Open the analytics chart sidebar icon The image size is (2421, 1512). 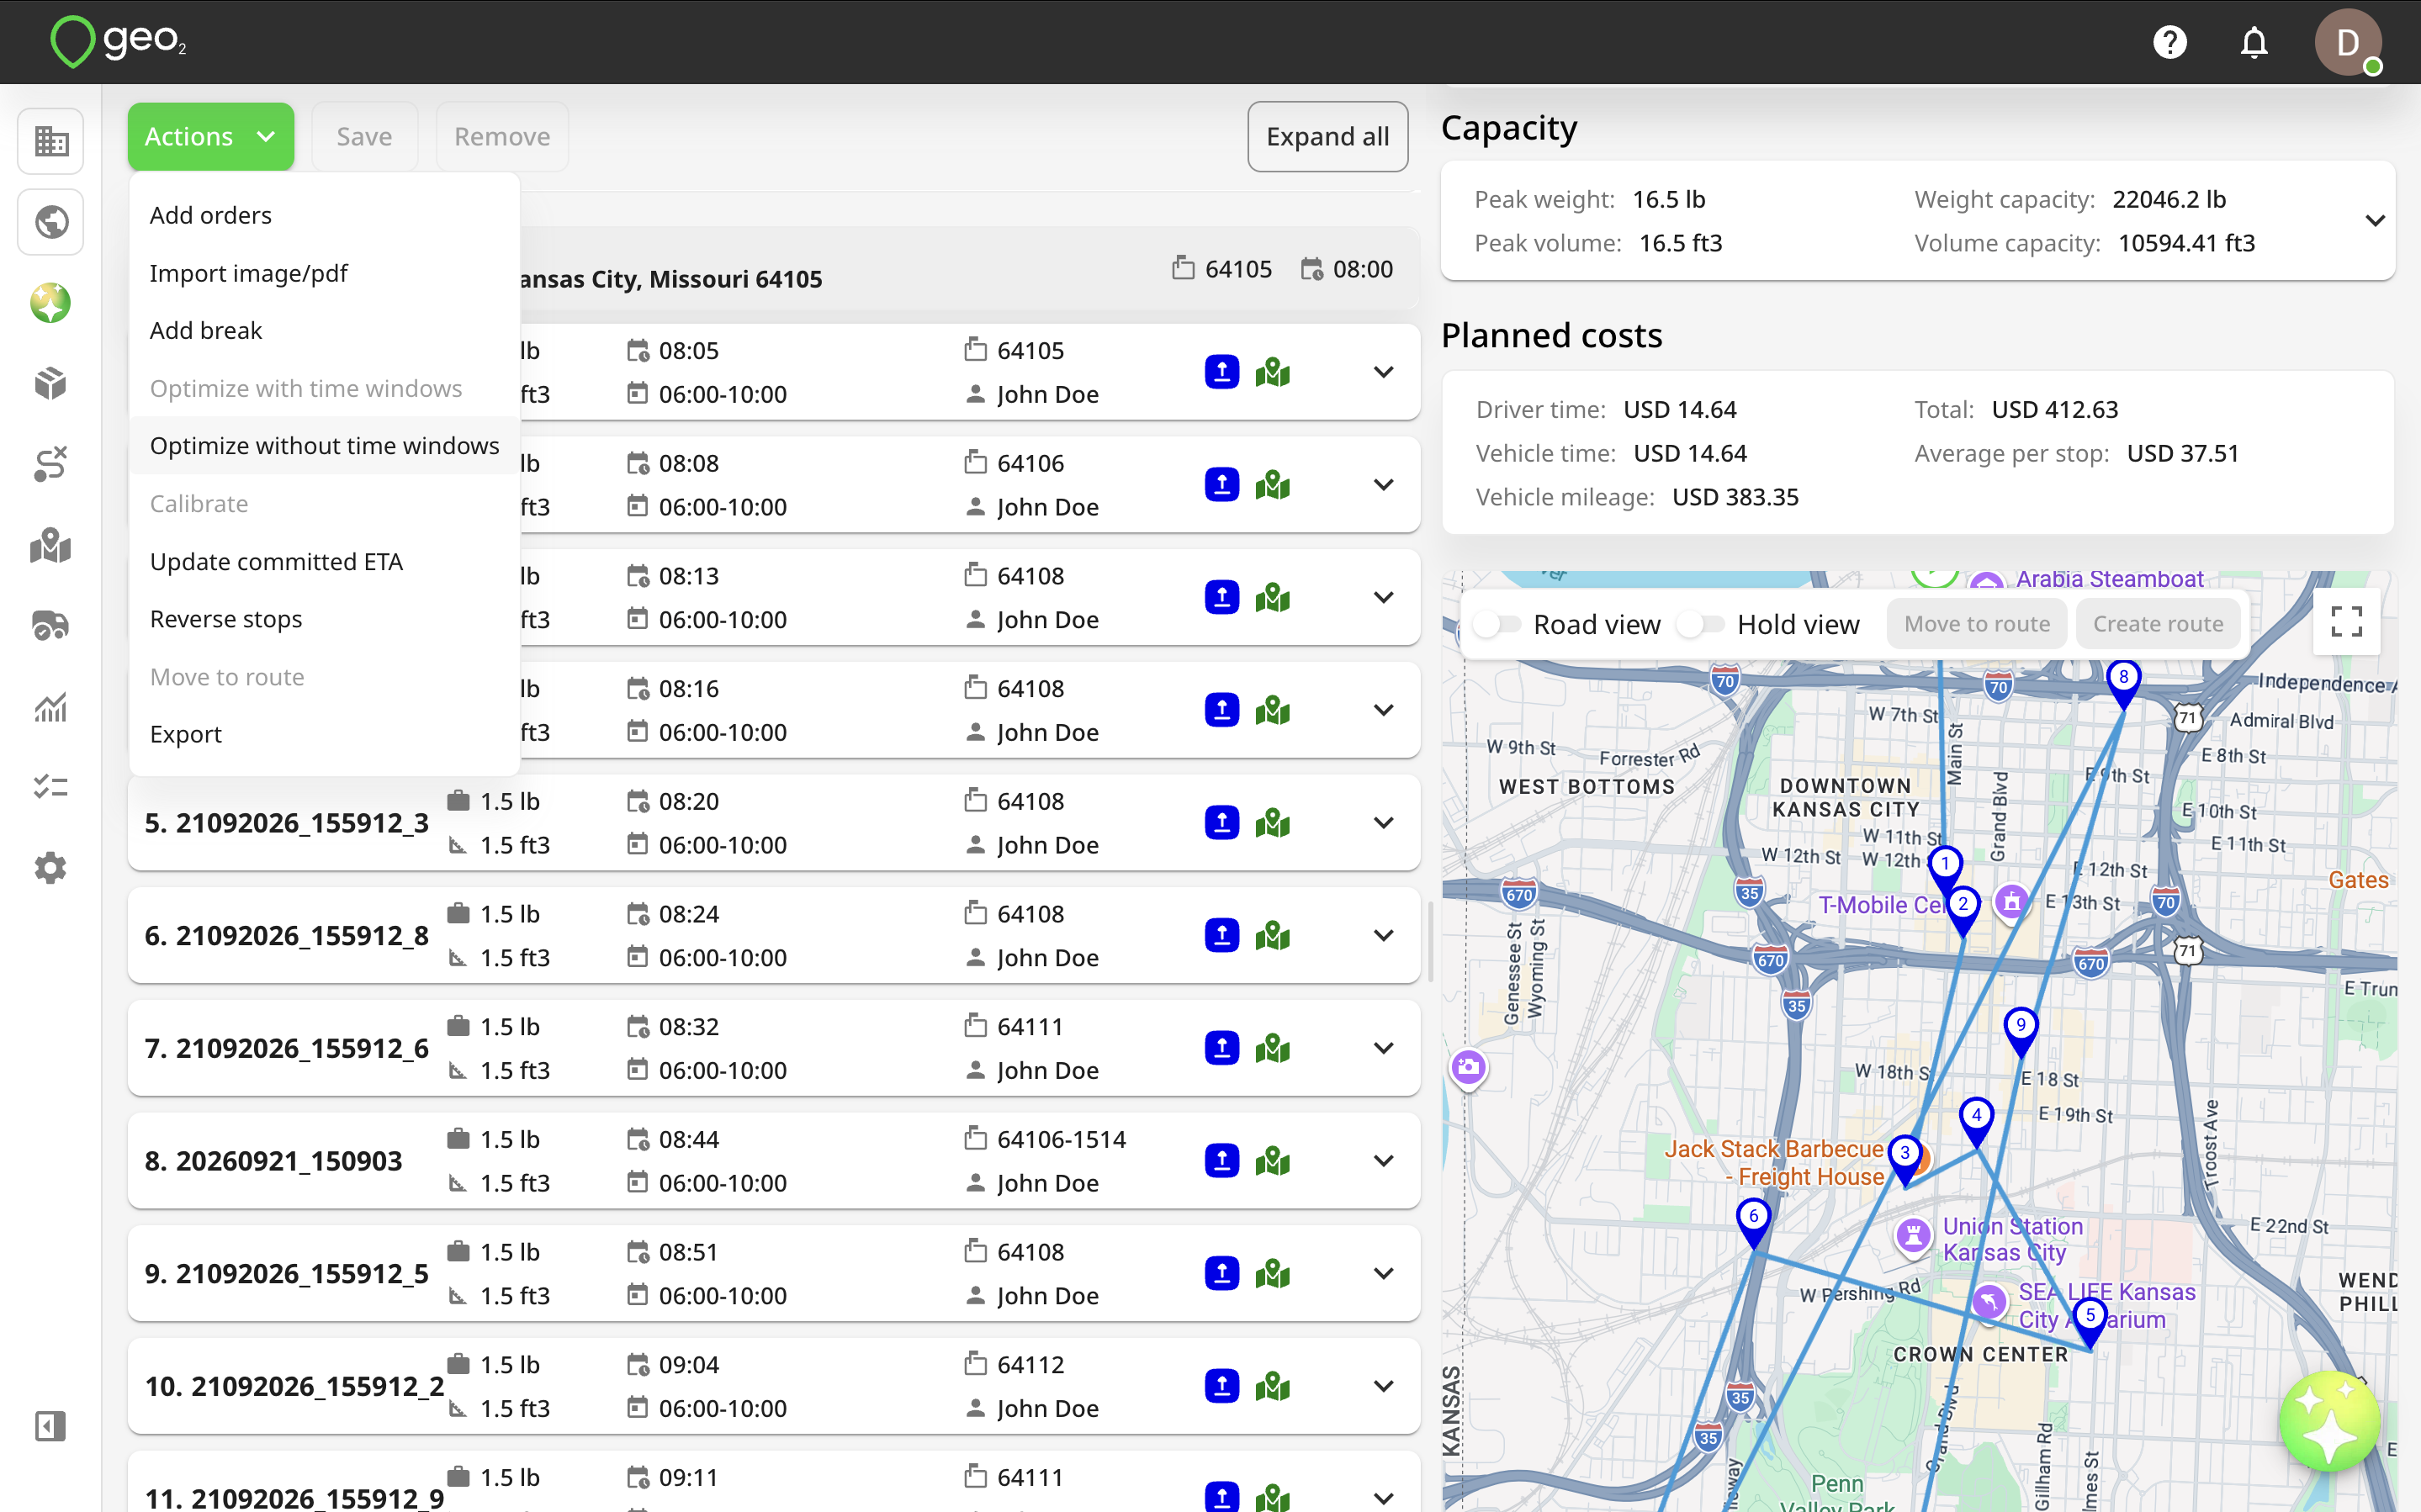pos(50,707)
